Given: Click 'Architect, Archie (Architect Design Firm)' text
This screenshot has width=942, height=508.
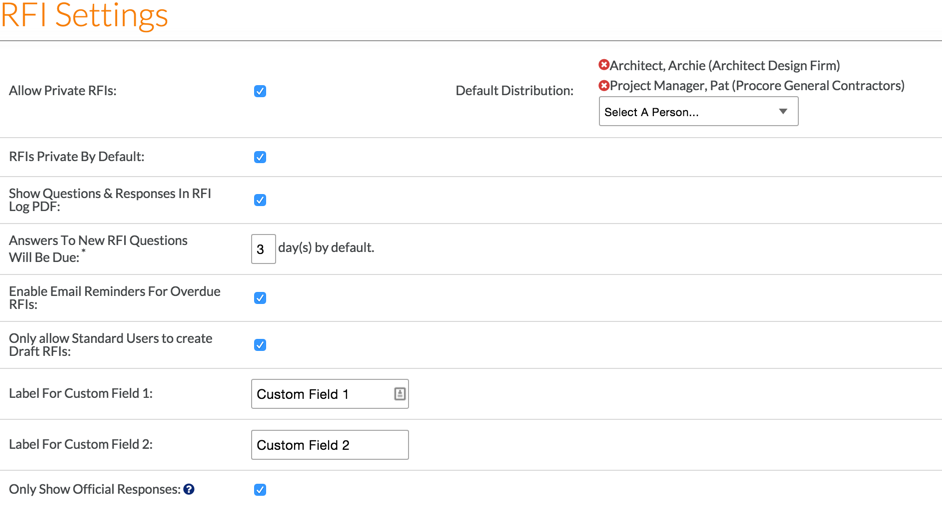Looking at the screenshot, I should click(x=725, y=65).
